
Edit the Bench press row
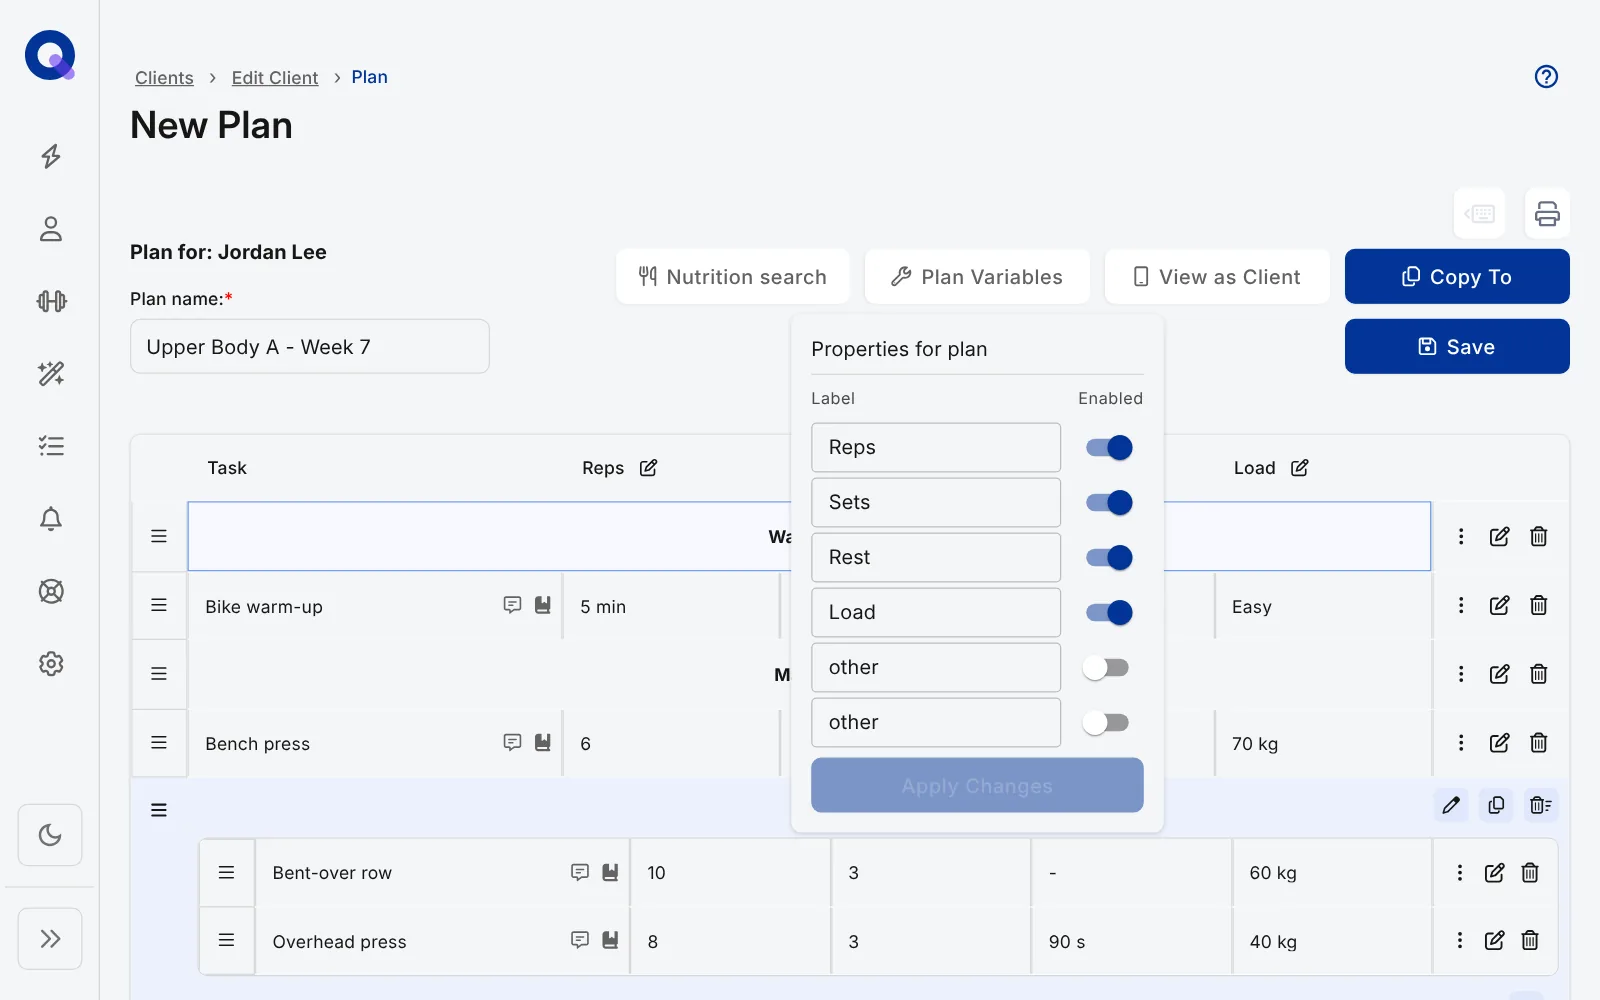click(1499, 743)
